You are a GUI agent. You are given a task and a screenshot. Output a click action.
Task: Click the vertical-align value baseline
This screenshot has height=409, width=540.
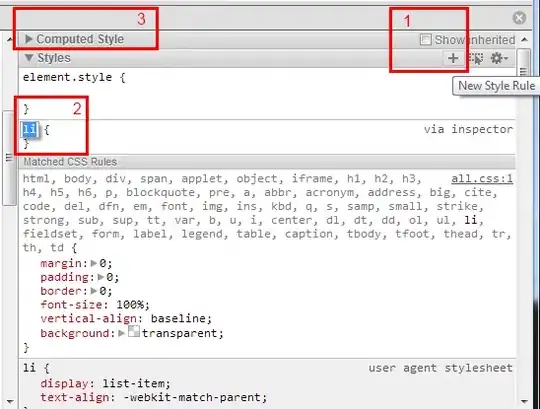coord(178,318)
